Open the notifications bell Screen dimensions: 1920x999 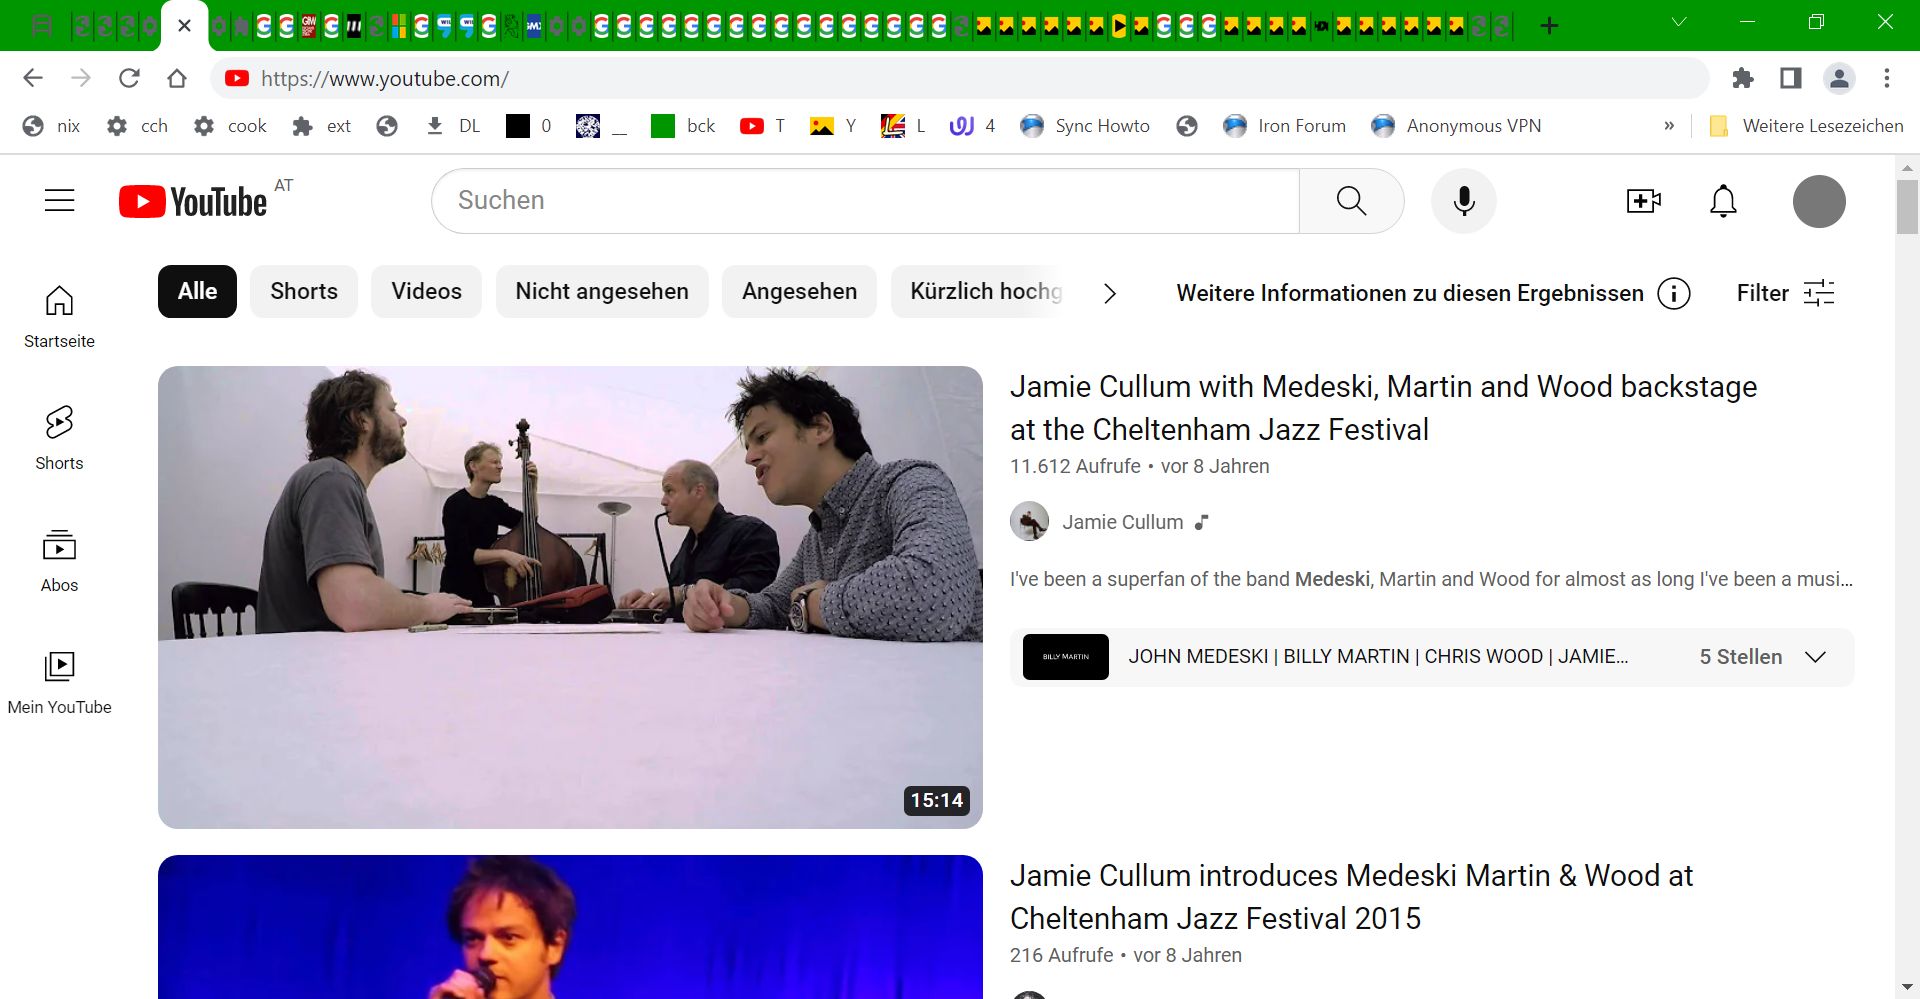(x=1723, y=201)
